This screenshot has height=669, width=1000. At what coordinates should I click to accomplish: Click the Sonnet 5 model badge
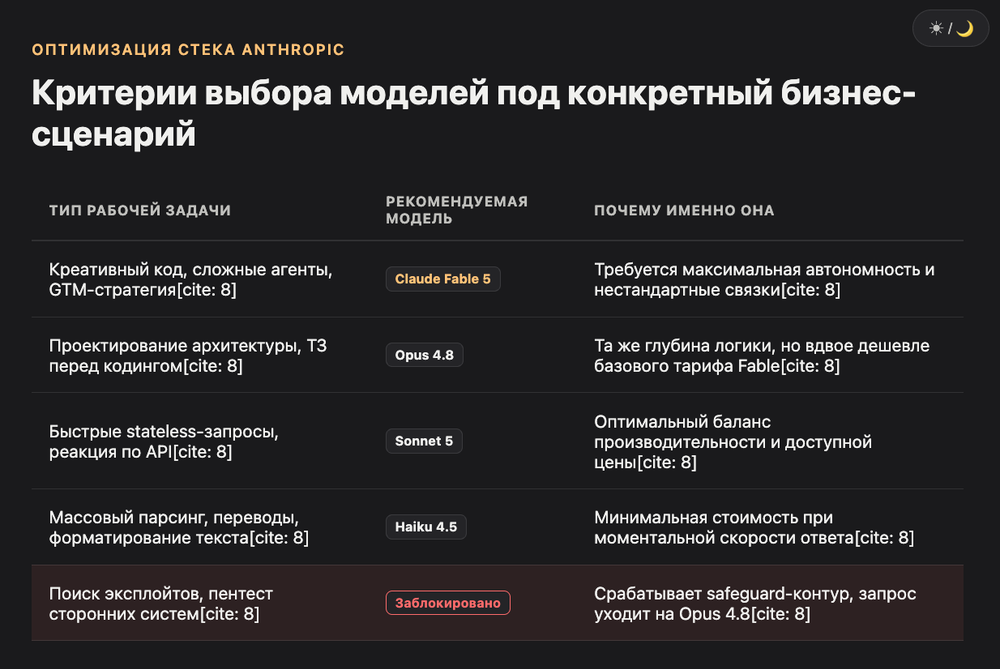pyautogui.click(x=423, y=441)
